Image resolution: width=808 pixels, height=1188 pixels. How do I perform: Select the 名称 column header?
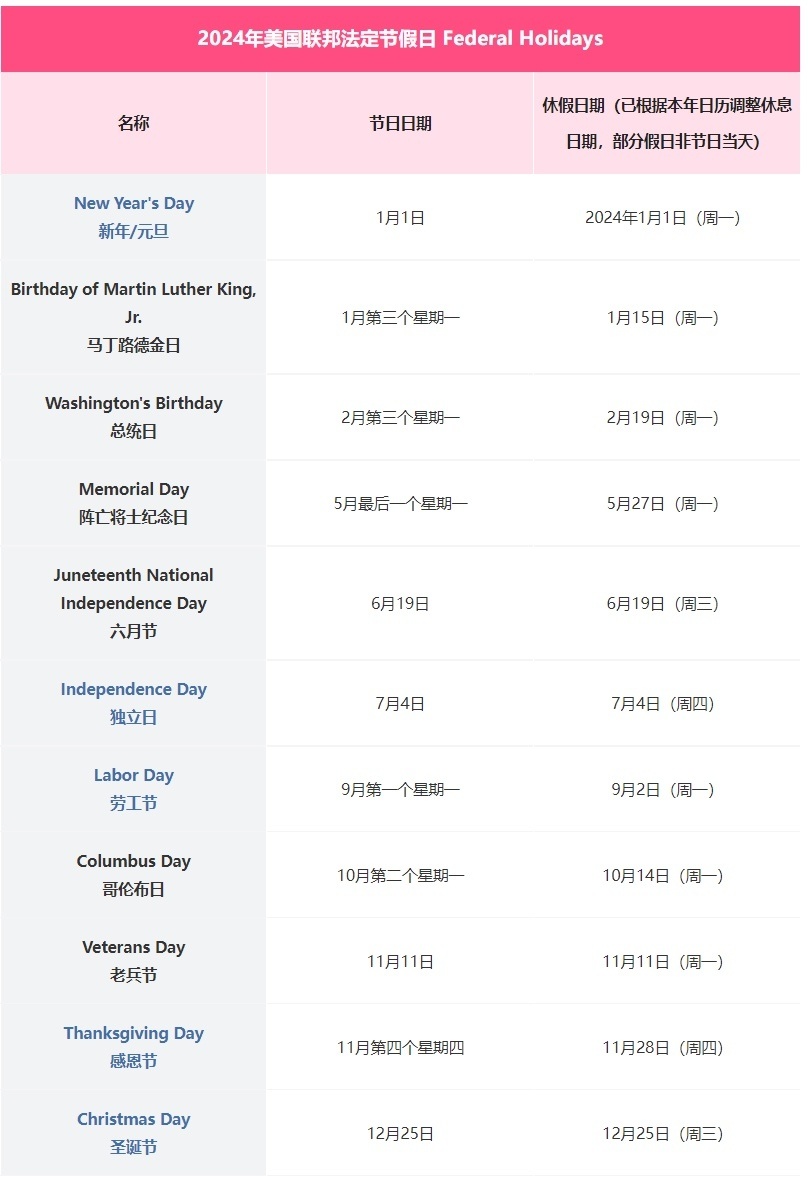(x=134, y=124)
